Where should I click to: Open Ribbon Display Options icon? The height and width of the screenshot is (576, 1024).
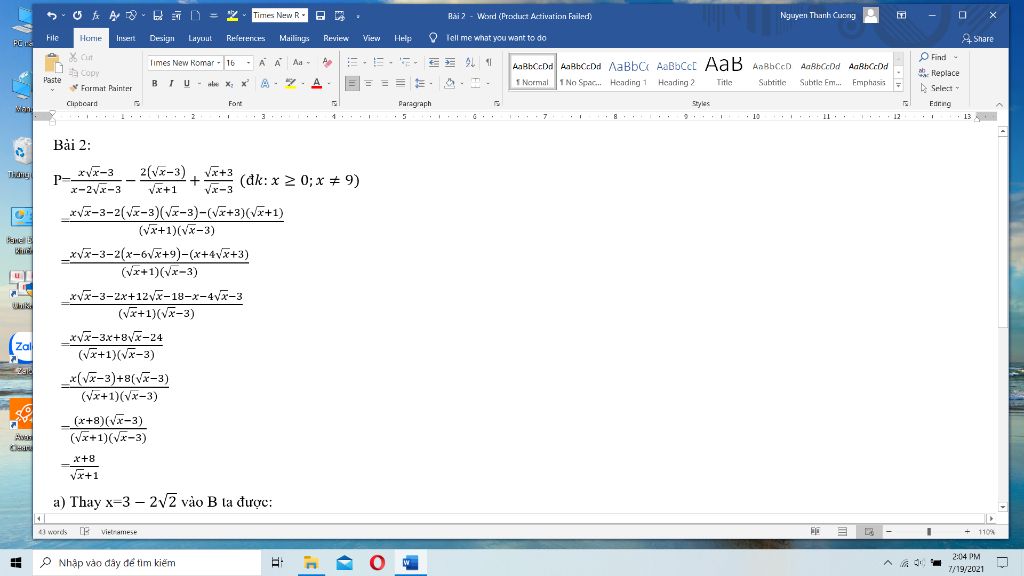[x=901, y=15]
